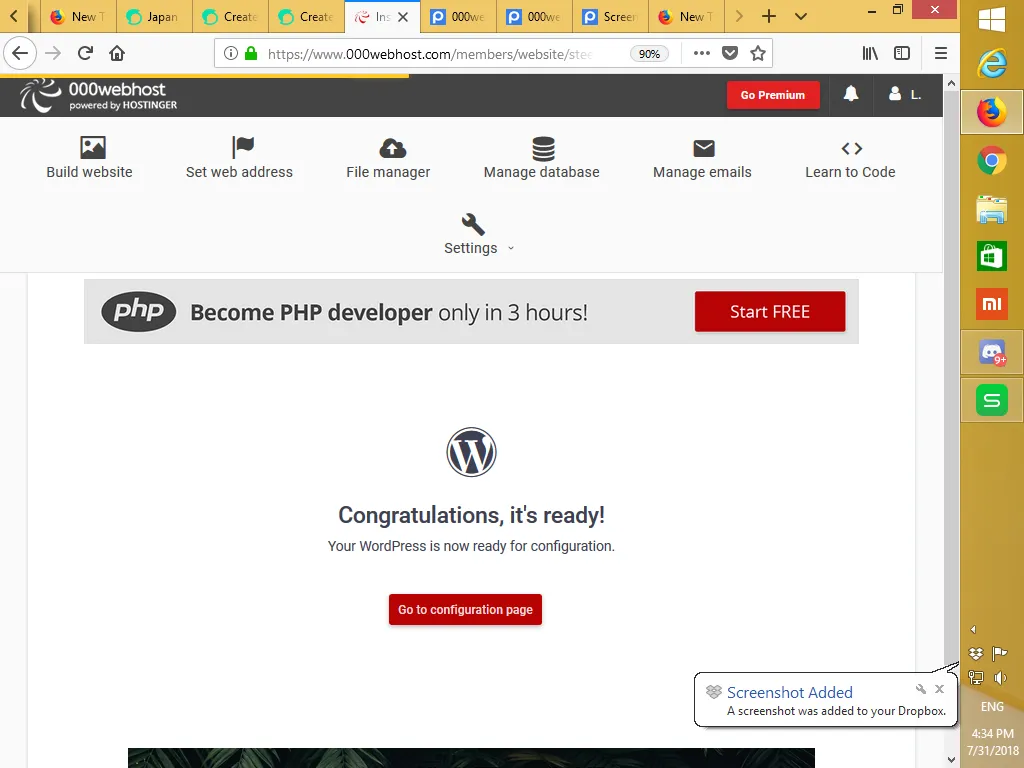1024x768 pixels.
Task: Click the URL address field
Action: 428,54
